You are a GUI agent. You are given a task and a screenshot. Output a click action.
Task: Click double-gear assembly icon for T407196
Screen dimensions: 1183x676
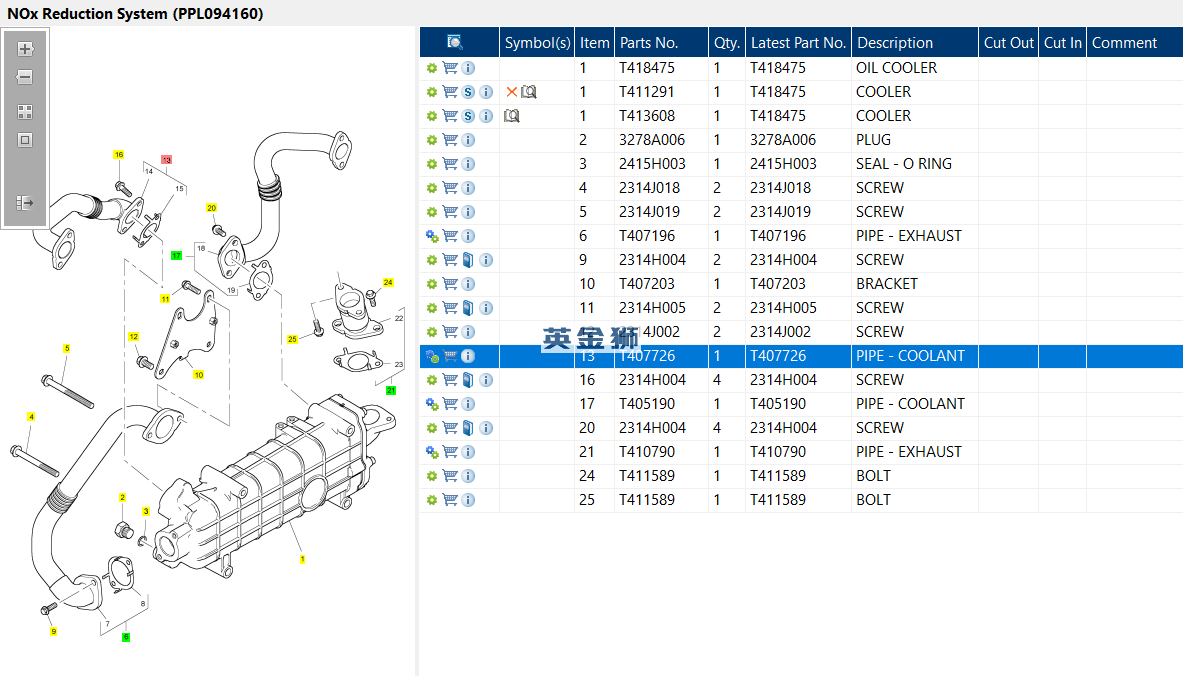[432, 236]
